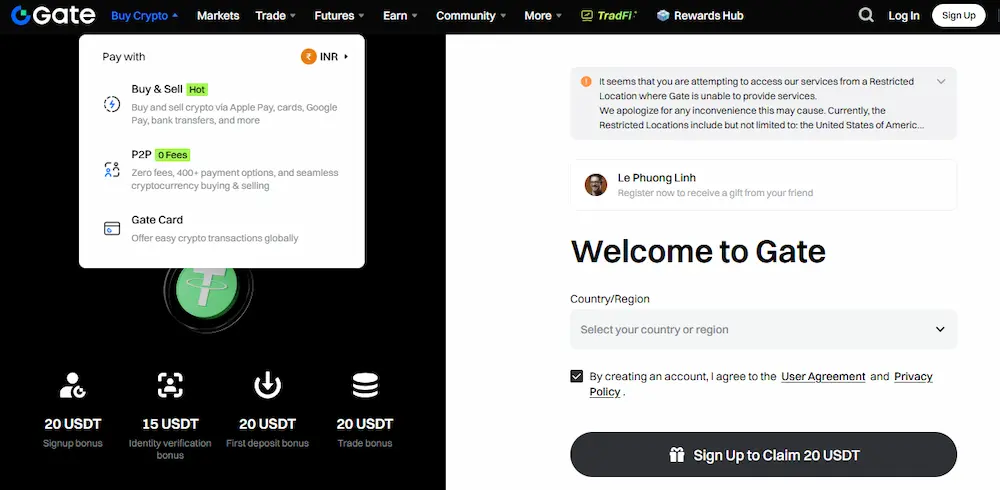Open the User Agreement link
This screenshot has height=490, width=1000.
pos(823,376)
